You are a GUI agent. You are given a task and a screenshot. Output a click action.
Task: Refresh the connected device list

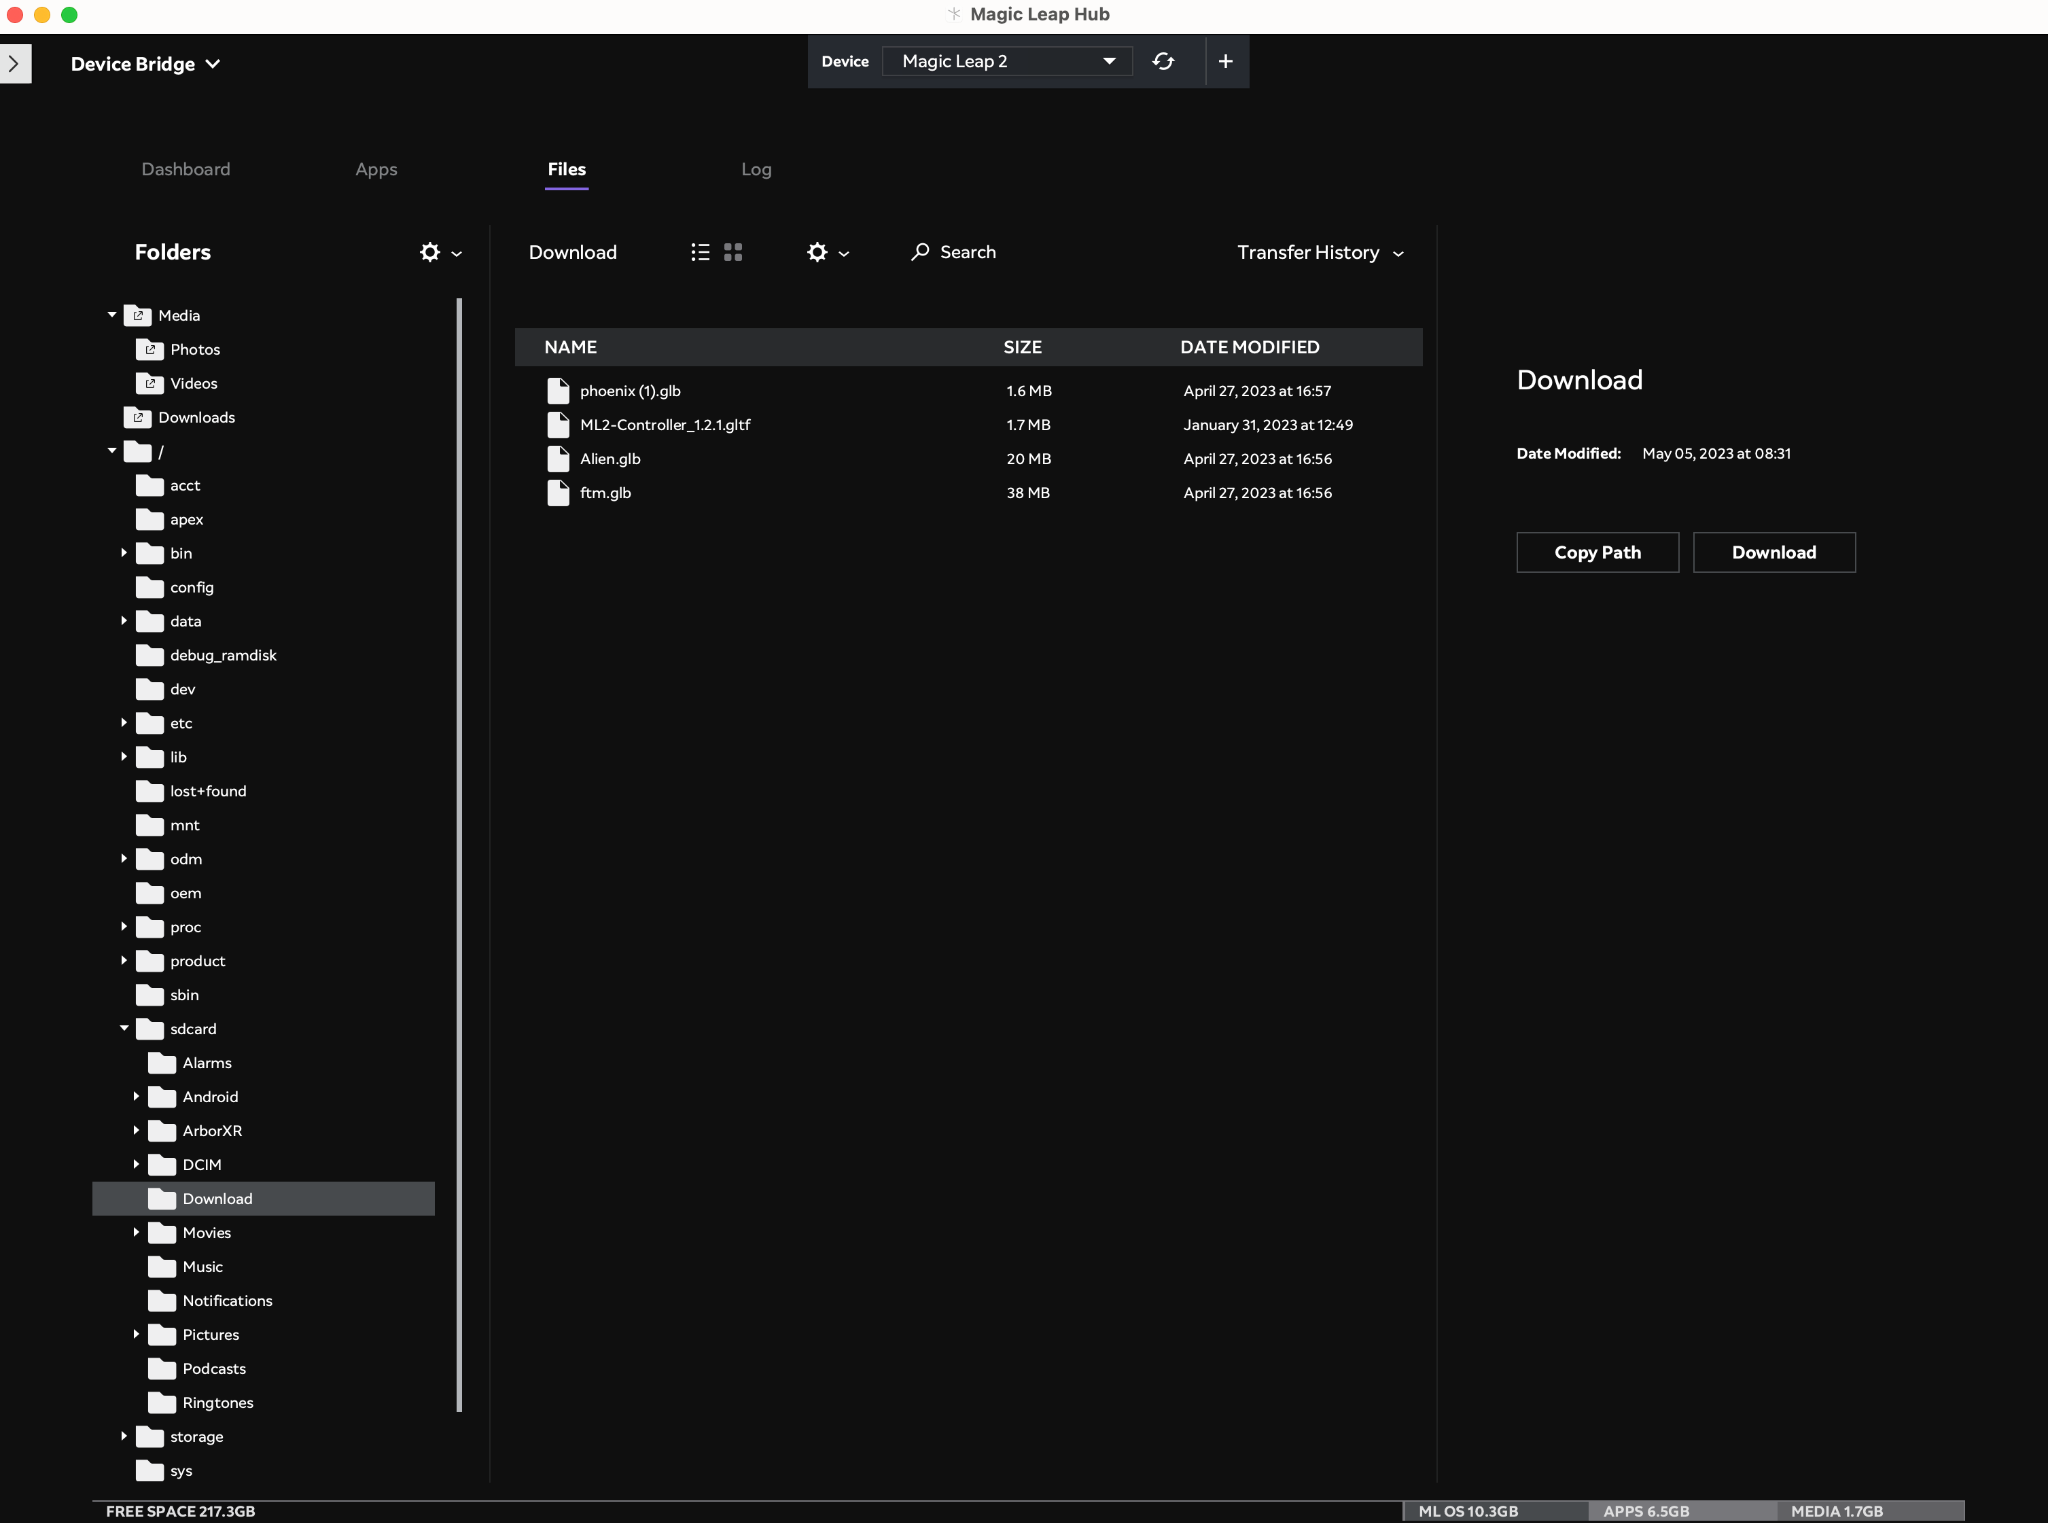coord(1163,61)
